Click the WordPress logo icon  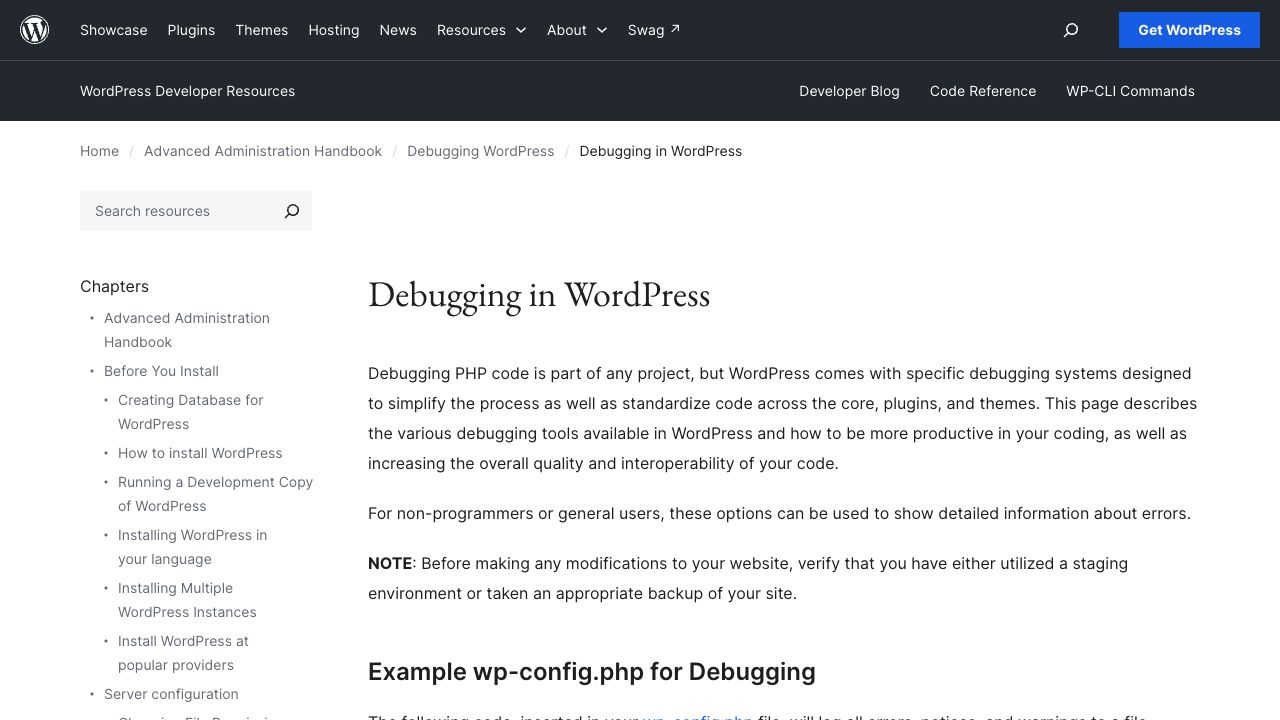coord(35,30)
